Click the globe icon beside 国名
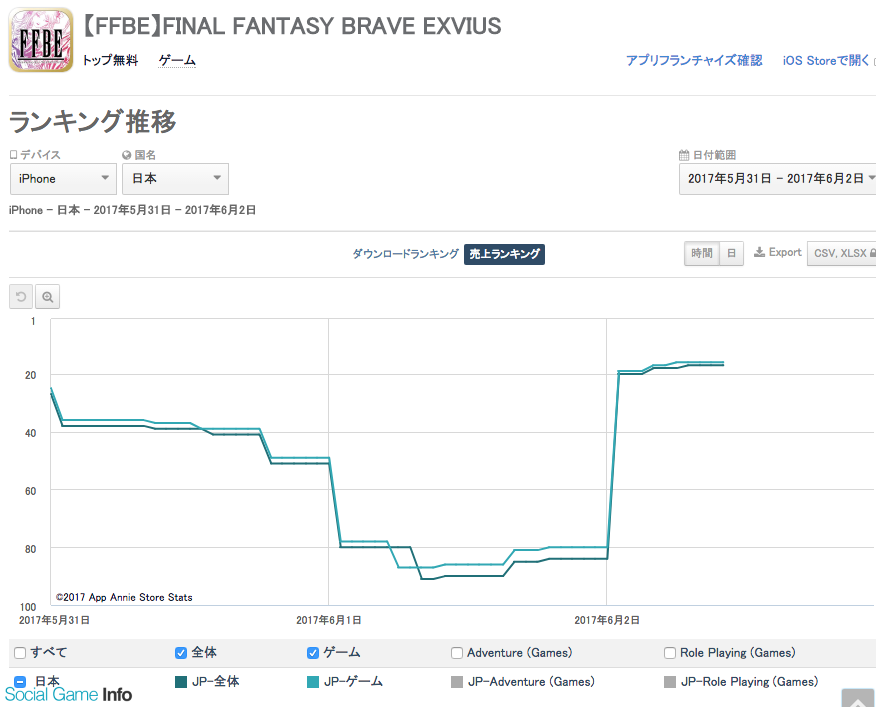Viewport: 876px width, 707px height. (127, 155)
